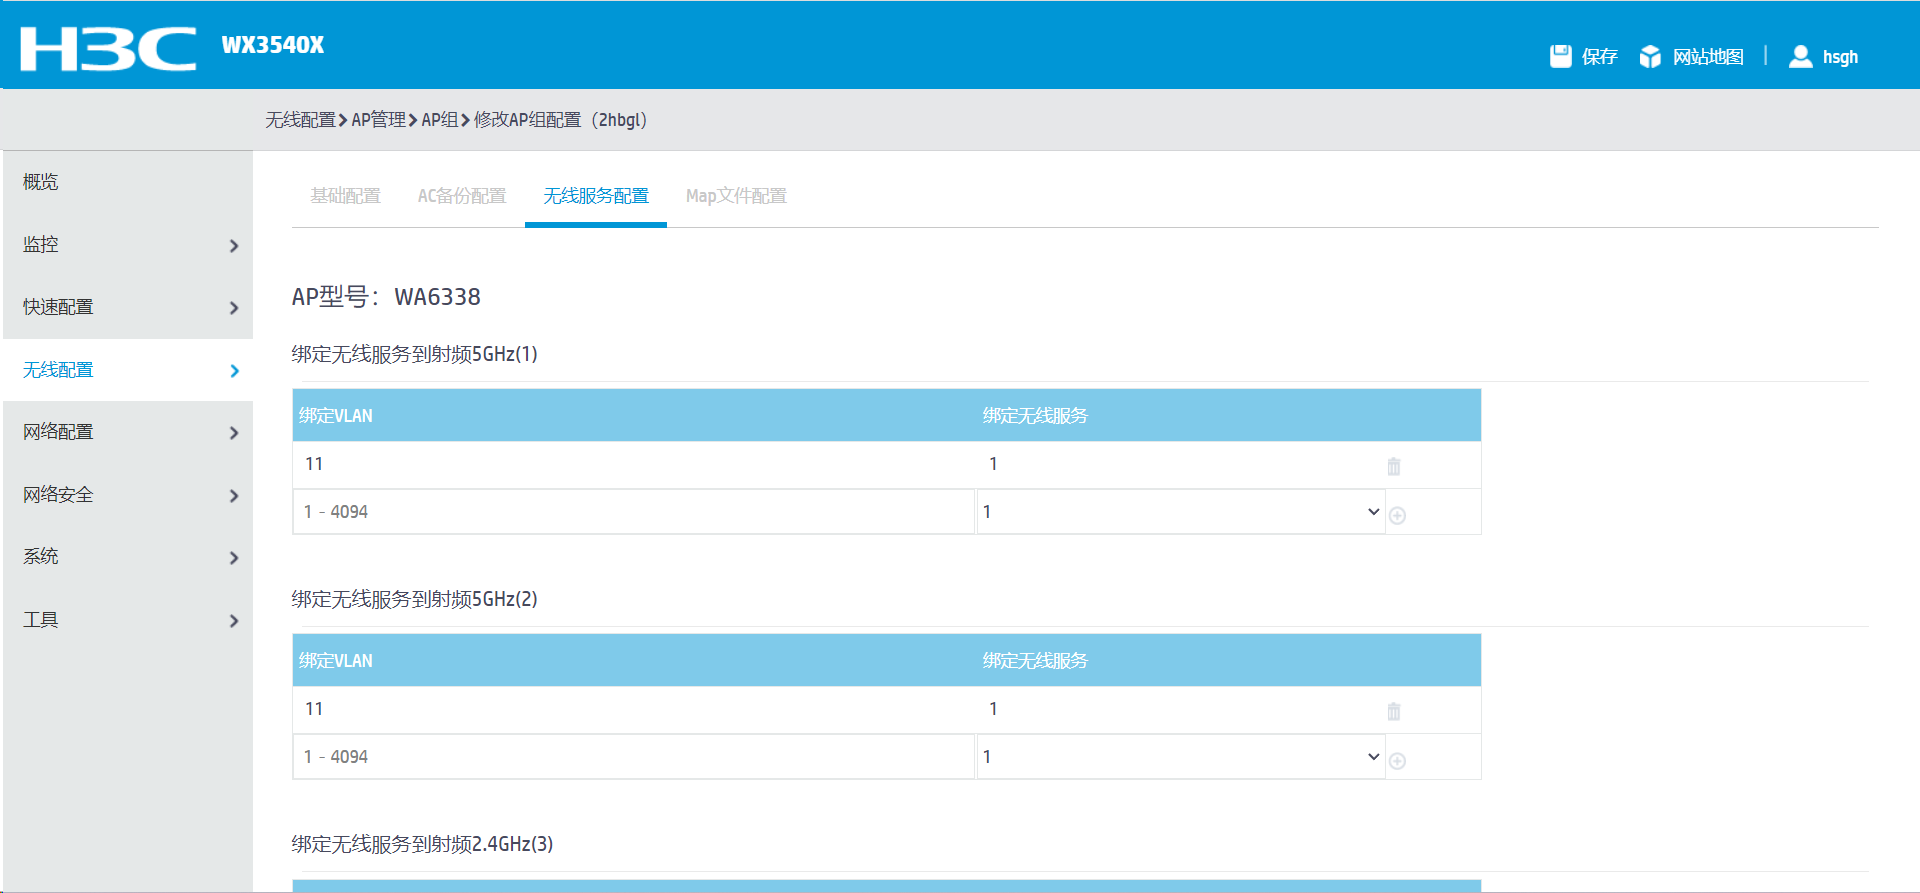Screen dimensions: 1920x893
Task: Click the WX3540X model name
Action: [273, 45]
